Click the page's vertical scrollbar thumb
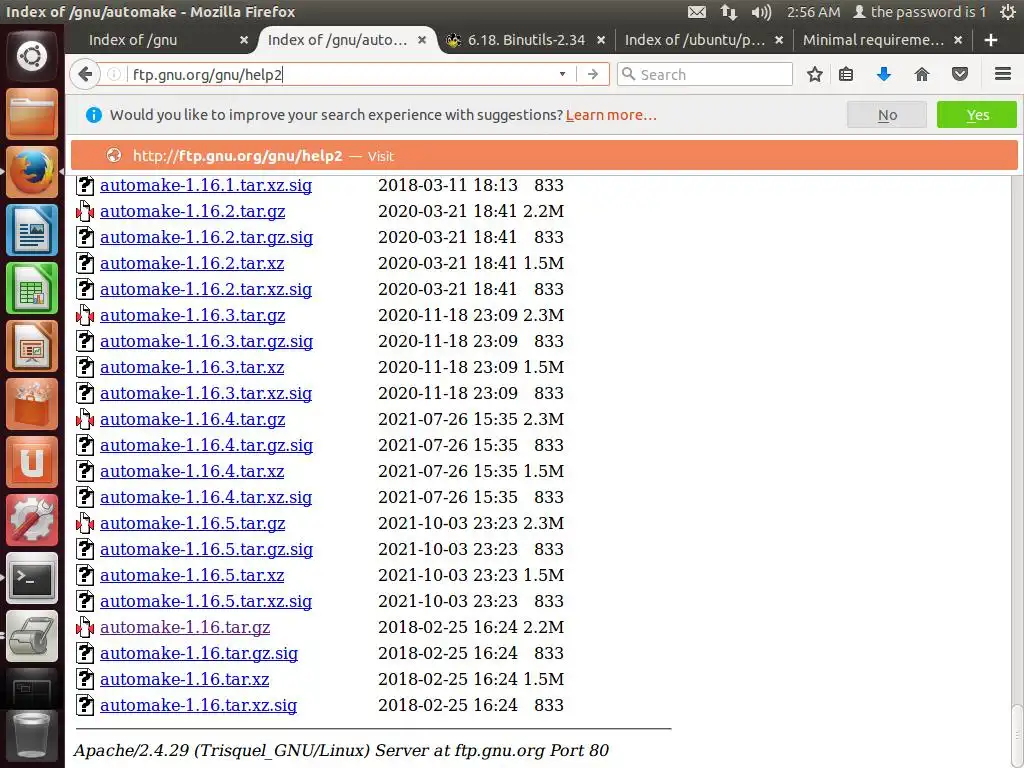The image size is (1024, 768). coord(1016,734)
